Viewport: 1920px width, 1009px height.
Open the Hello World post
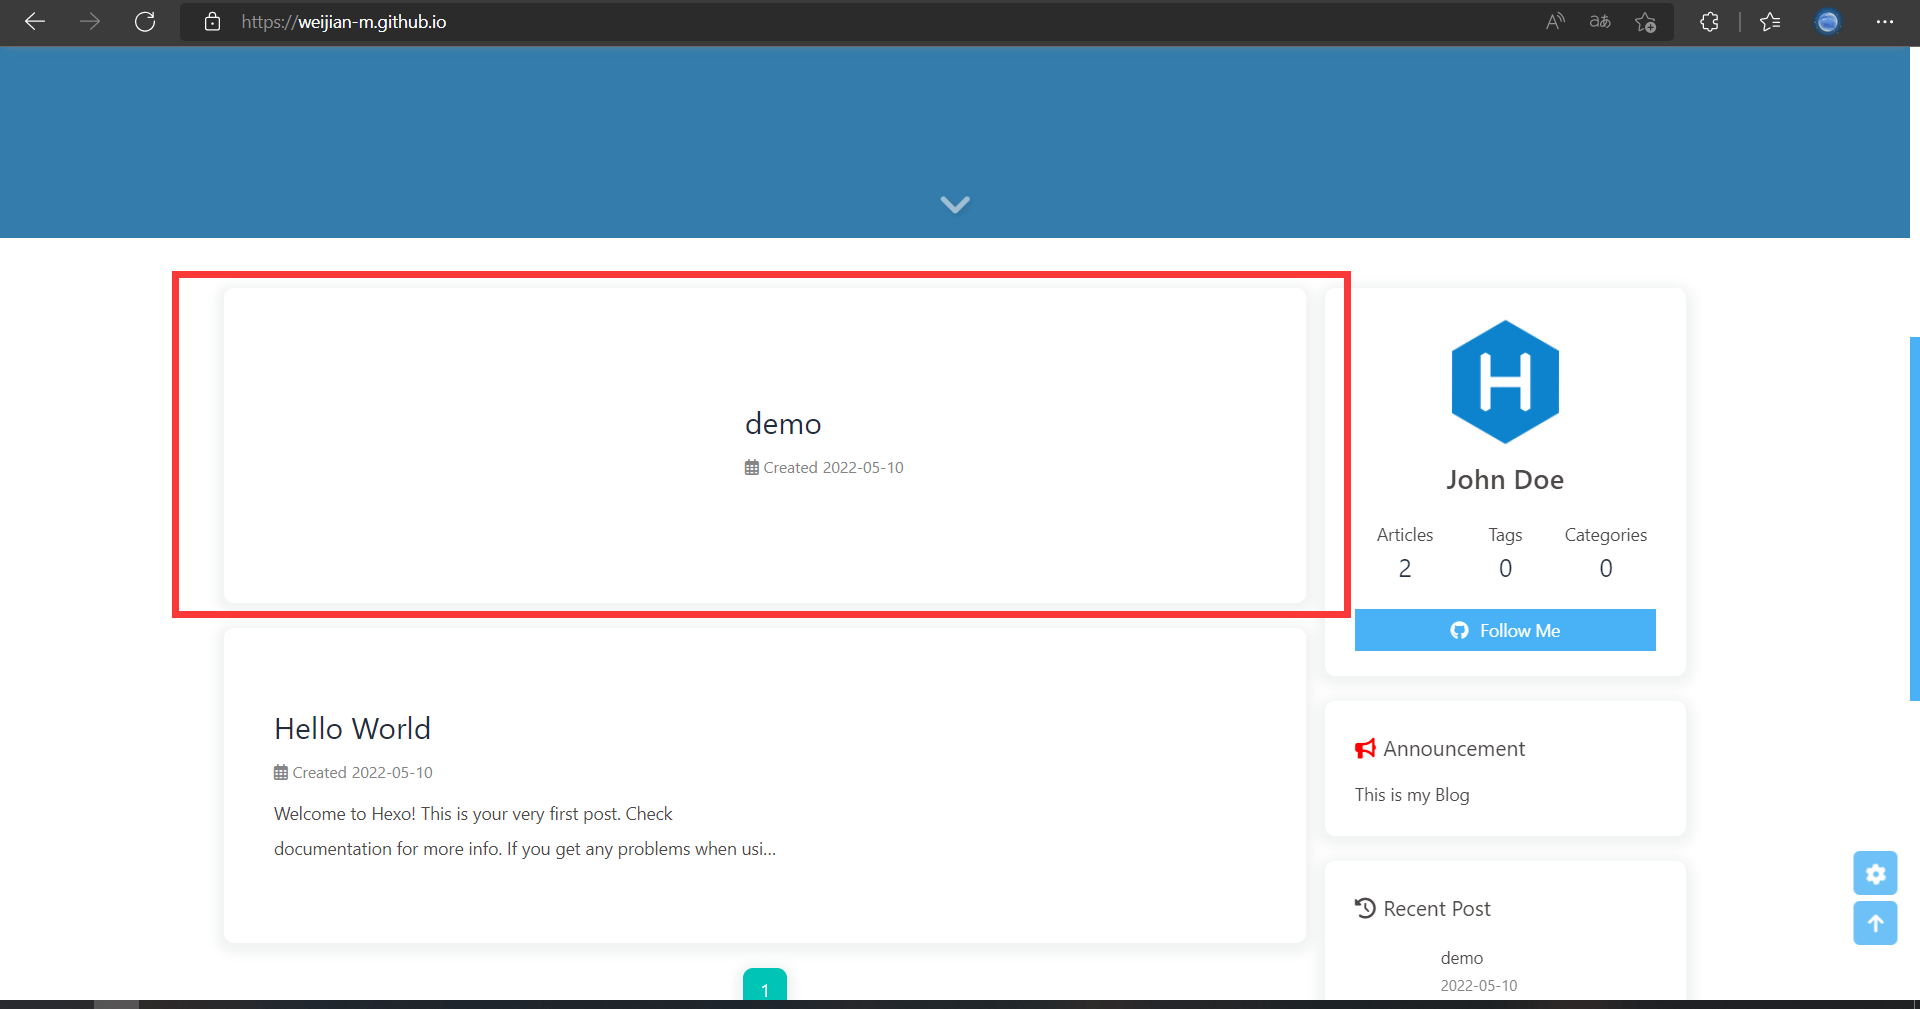coord(352,728)
